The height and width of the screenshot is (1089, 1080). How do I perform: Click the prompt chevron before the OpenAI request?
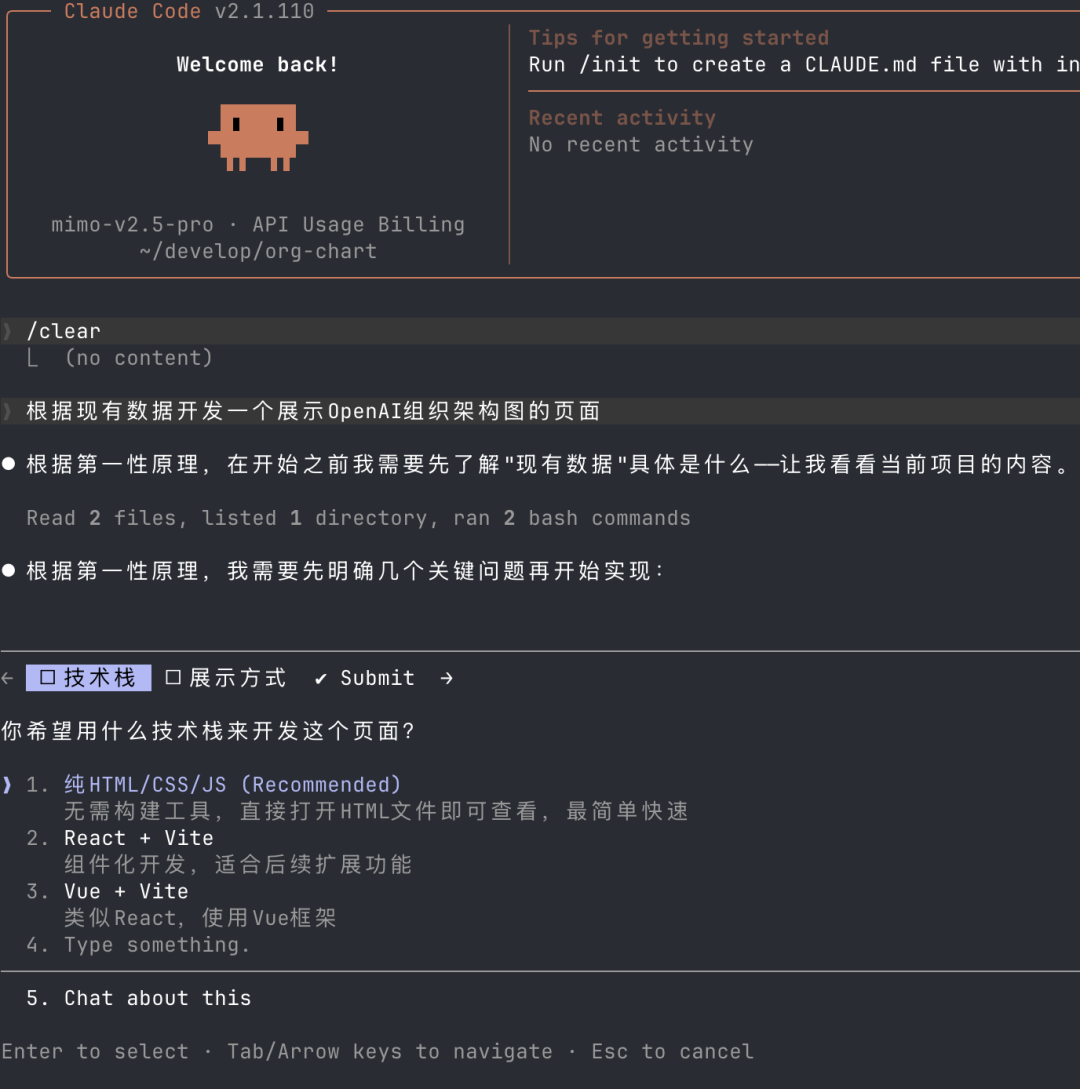[8, 411]
